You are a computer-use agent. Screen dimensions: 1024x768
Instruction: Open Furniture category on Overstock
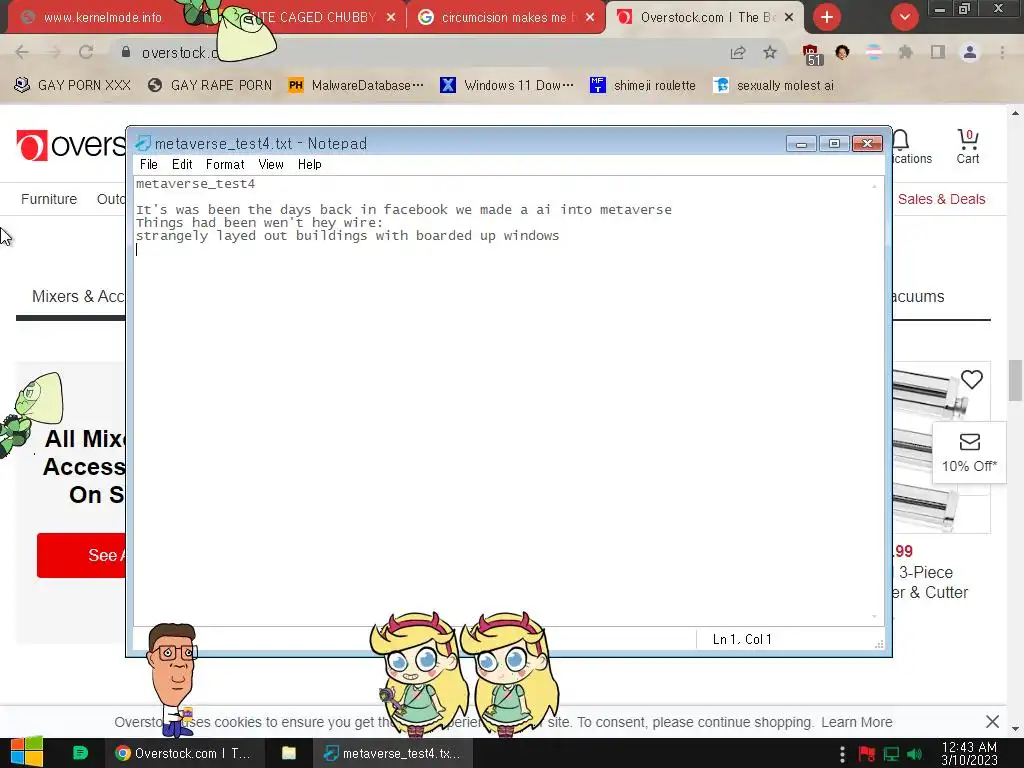[x=49, y=199]
